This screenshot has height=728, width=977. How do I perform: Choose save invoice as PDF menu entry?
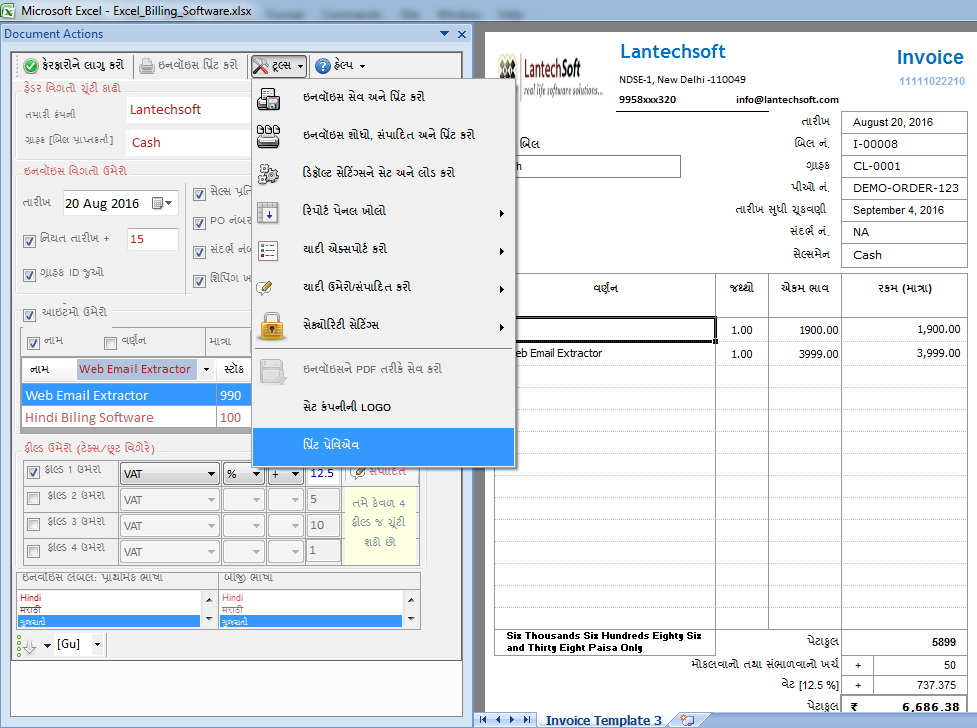[383, 370]
